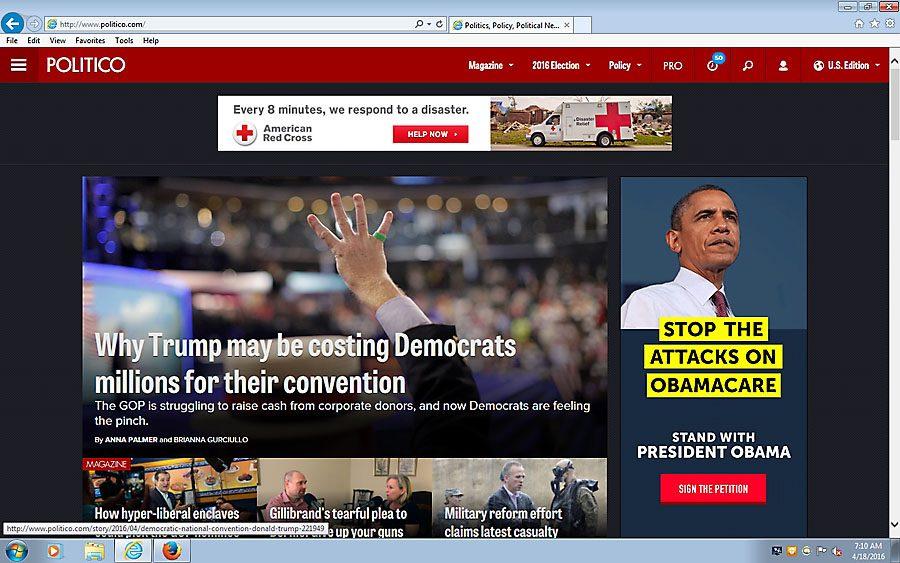Click the taskbar clock showing 7:10 AM
The image size is (900, 563).
(867, 551)
